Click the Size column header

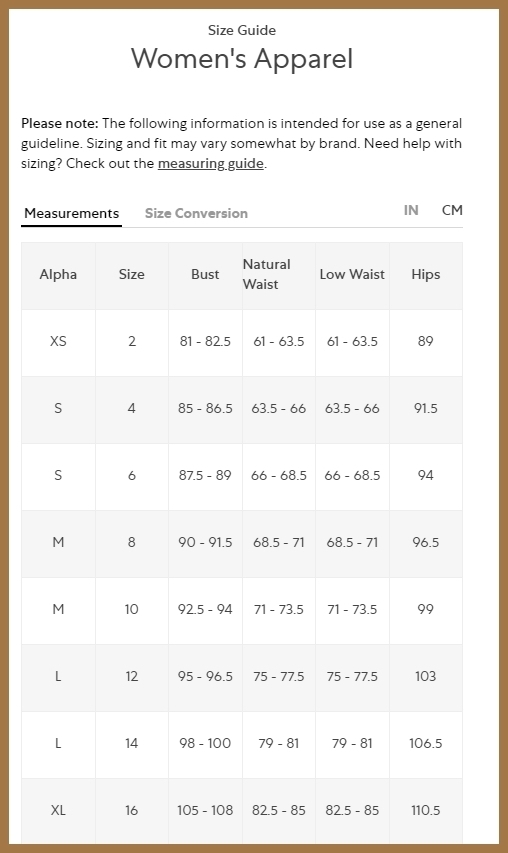click(132, 274)
